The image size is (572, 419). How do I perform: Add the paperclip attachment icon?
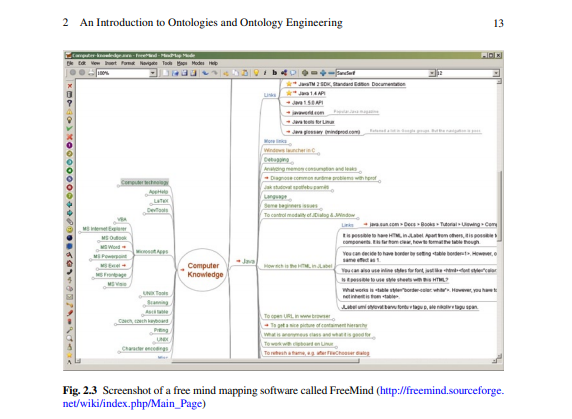[69, 221]
